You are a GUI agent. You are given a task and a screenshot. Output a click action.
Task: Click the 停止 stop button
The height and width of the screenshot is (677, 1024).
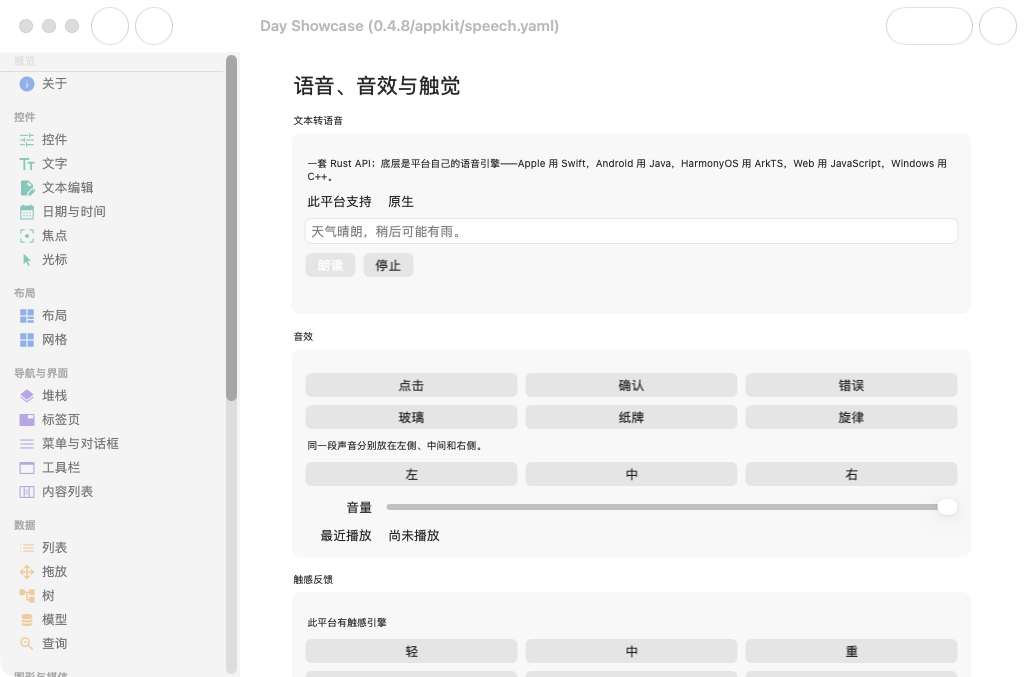(388, 265)
